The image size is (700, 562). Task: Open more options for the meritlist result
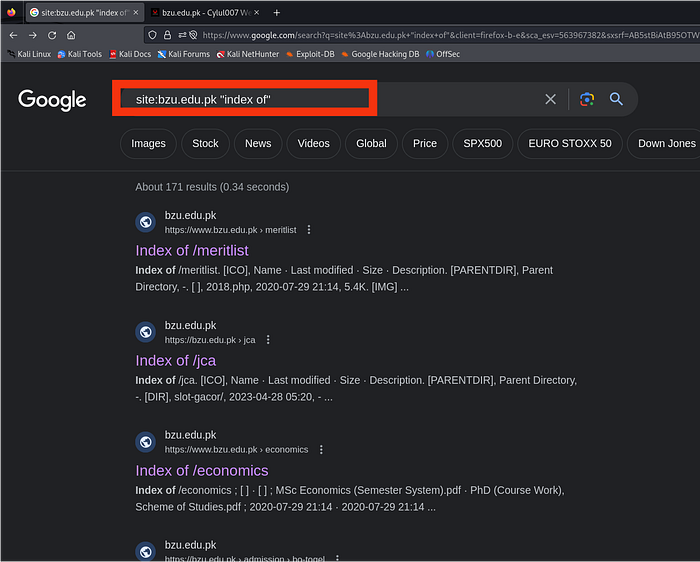[x=309, y=229]
